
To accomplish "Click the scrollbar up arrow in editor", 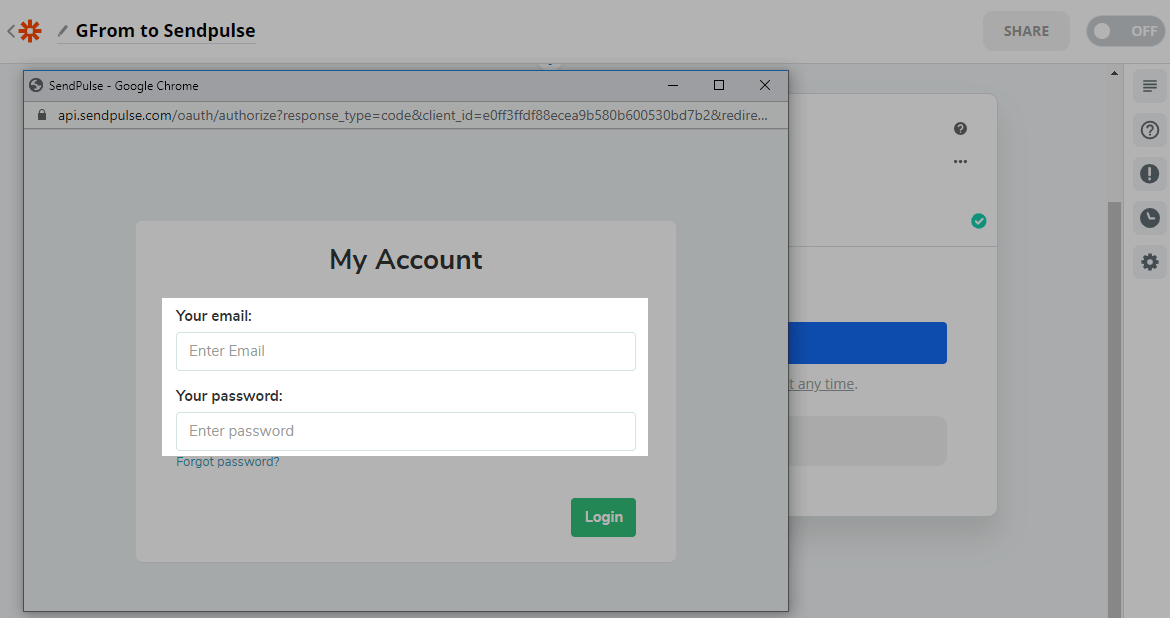I will click(1114, 73).
